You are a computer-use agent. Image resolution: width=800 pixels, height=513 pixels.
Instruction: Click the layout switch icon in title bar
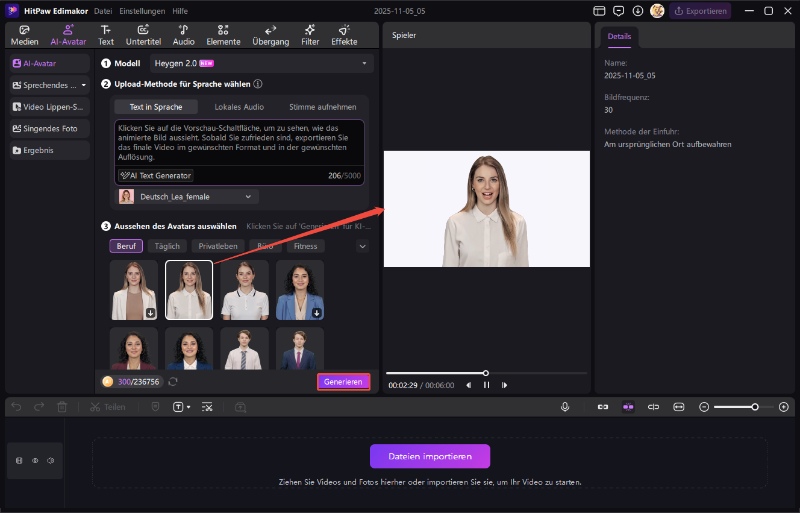tap(599, 11)
